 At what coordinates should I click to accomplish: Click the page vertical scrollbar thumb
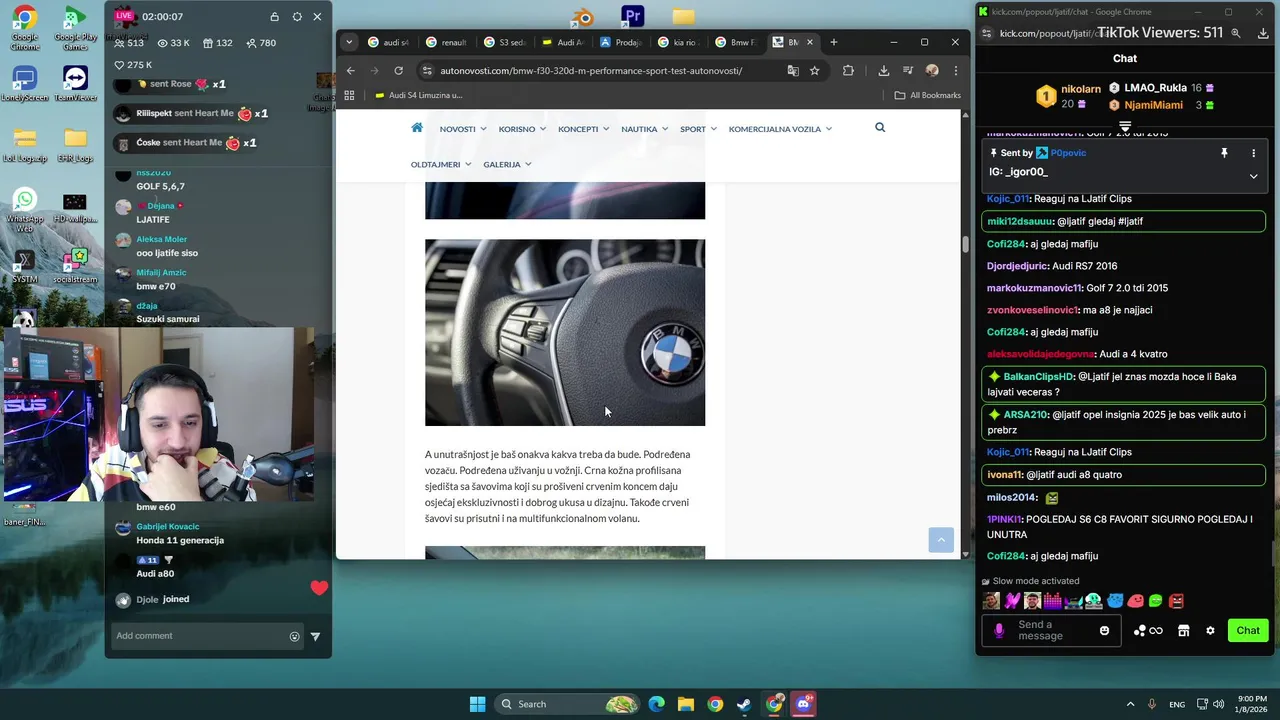tap(965, 244)
